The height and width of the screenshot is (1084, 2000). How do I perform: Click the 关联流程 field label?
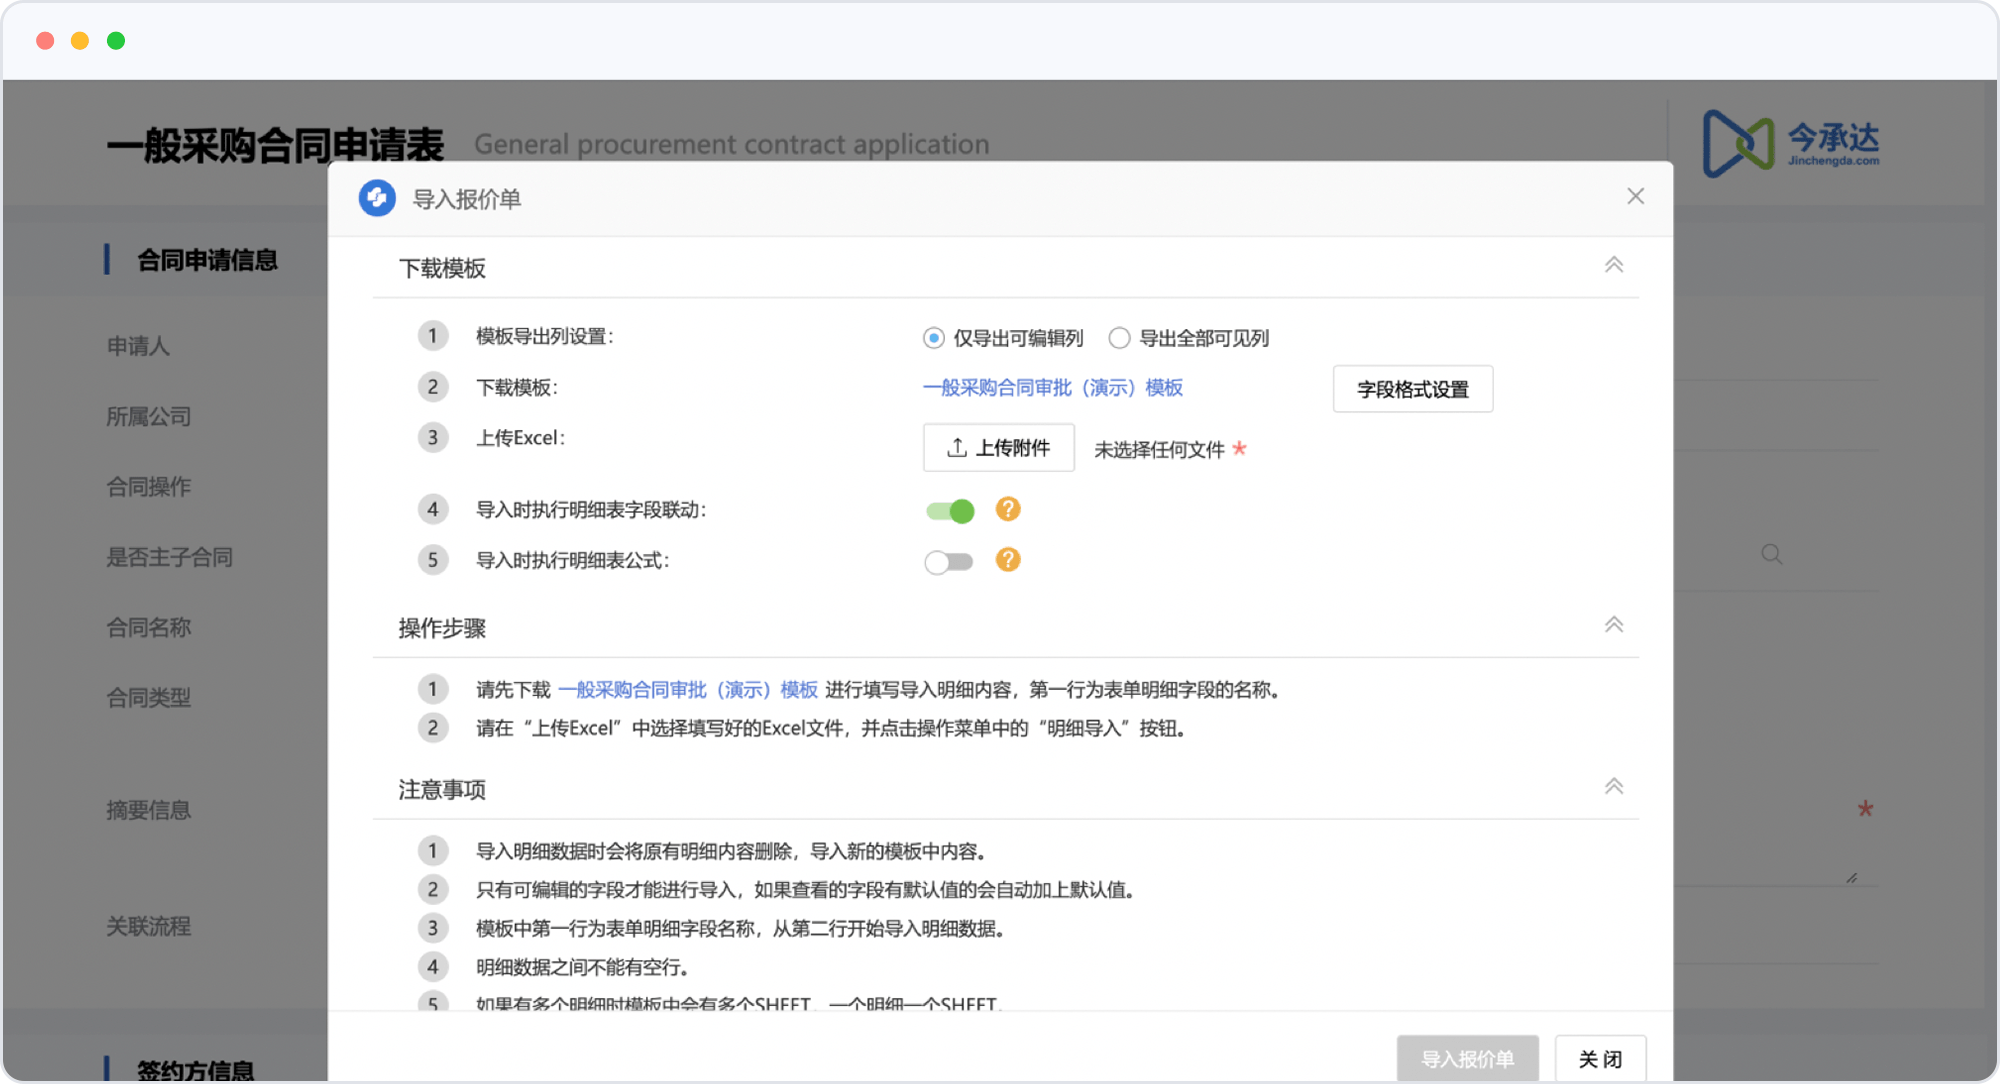coord(149,927)
